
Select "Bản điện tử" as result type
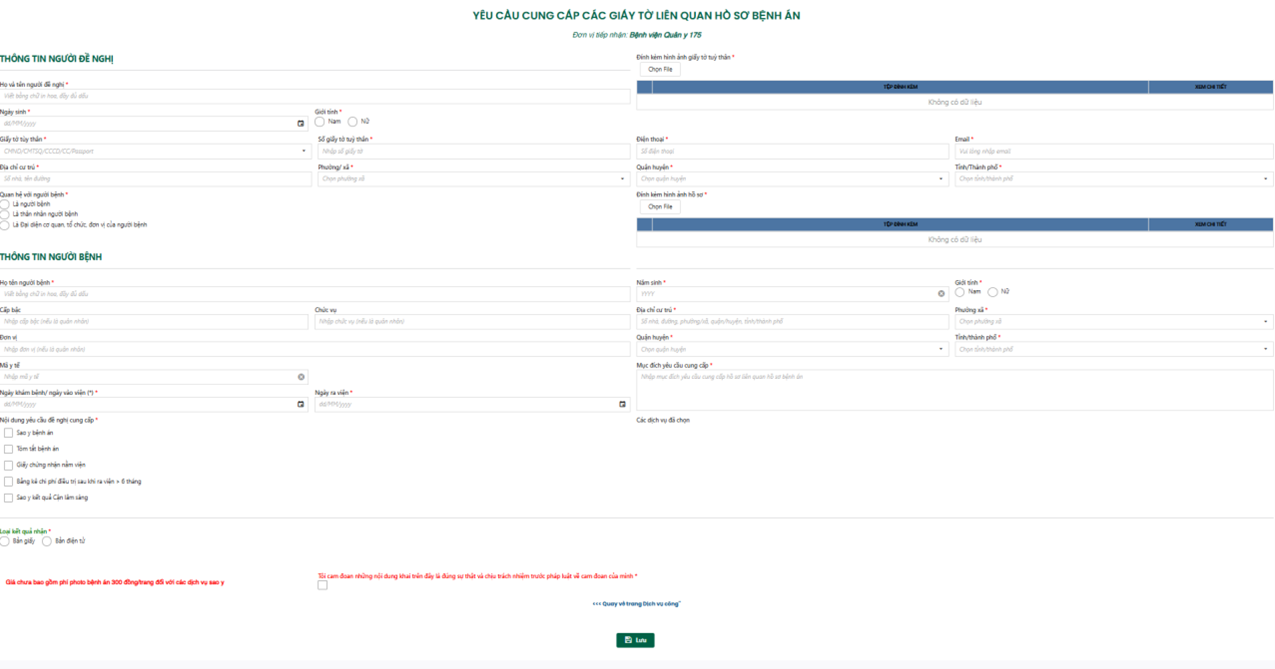click(47, 541)
